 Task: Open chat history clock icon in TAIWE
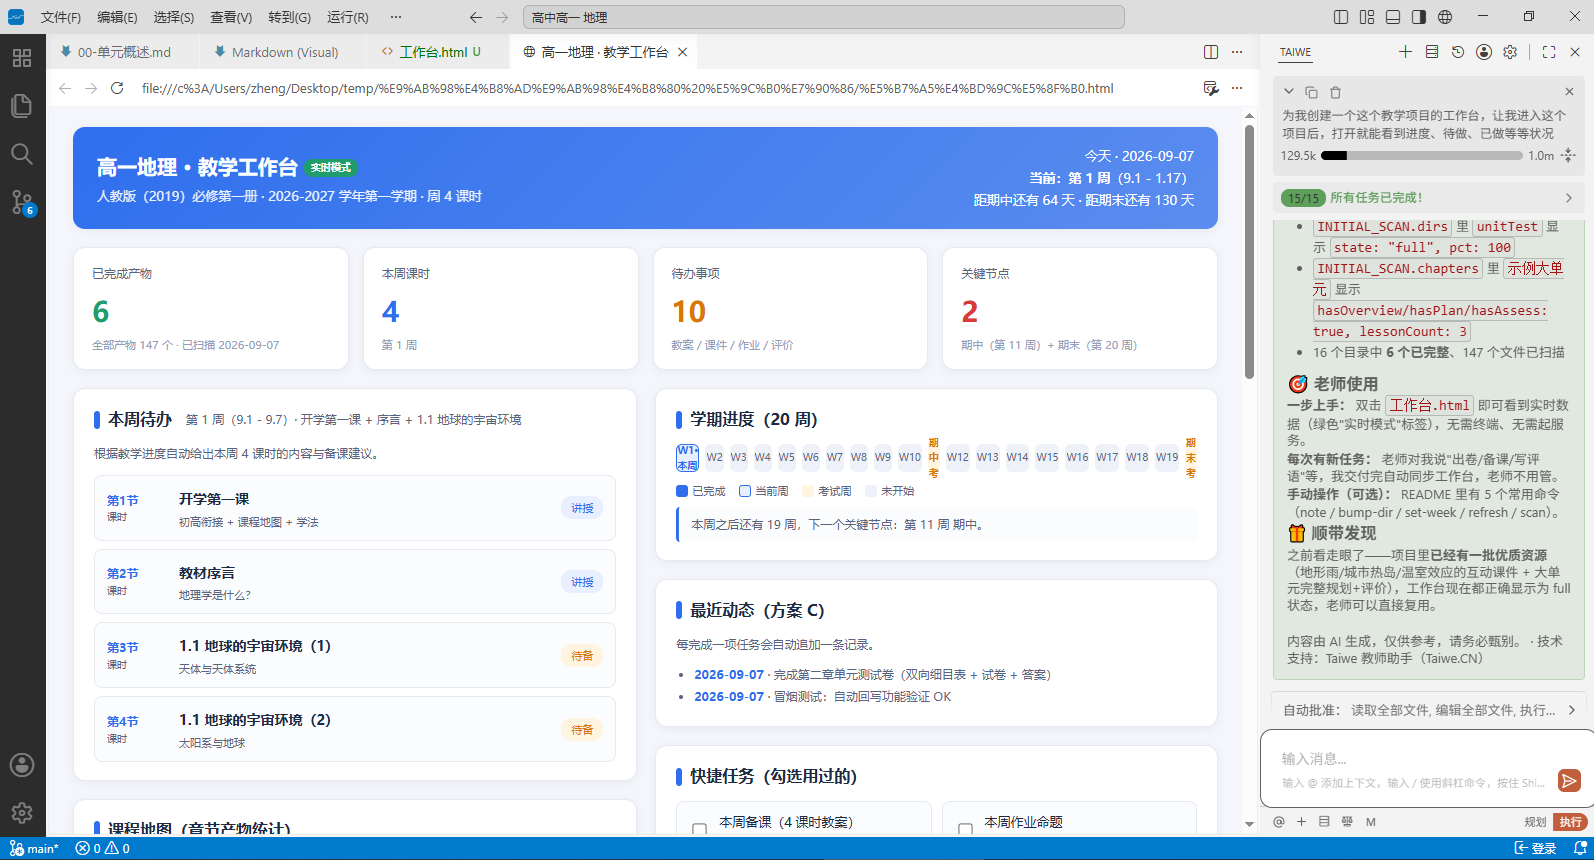(1458, 52)
